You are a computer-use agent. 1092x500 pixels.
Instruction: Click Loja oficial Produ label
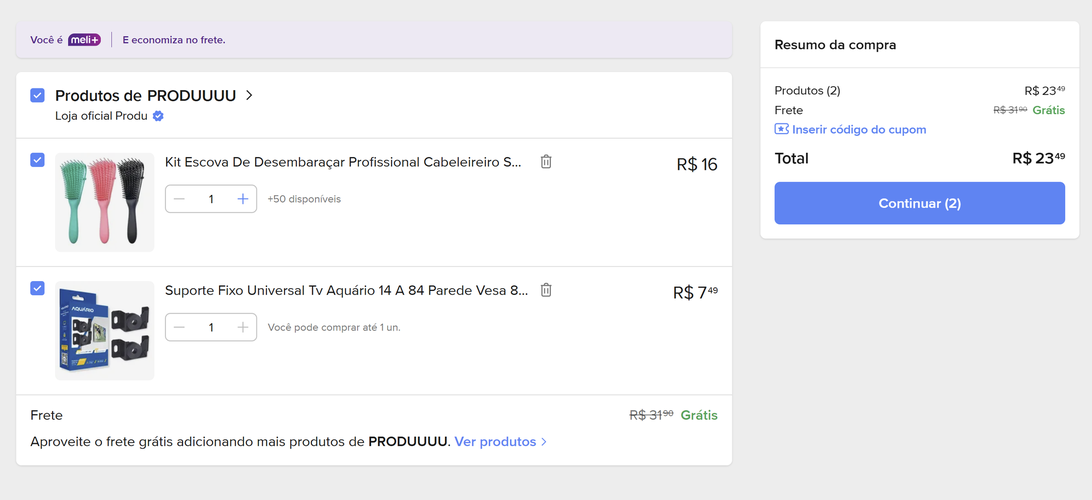[x=102, y=116]
